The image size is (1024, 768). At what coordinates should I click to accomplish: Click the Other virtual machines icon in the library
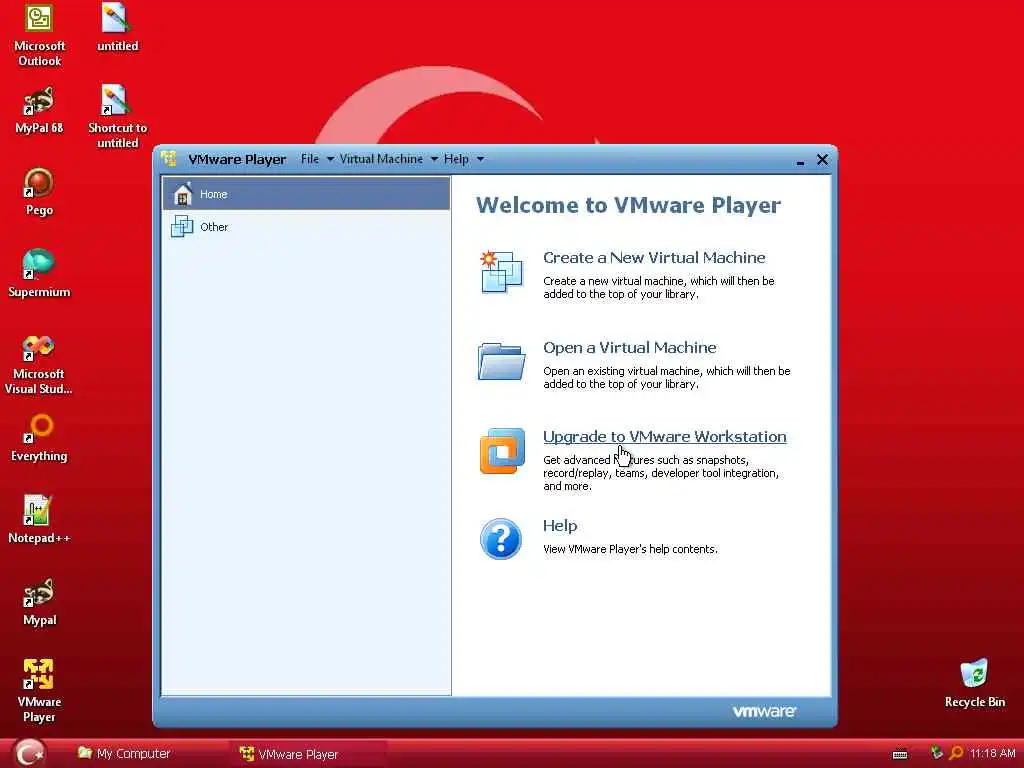point(182,227)
